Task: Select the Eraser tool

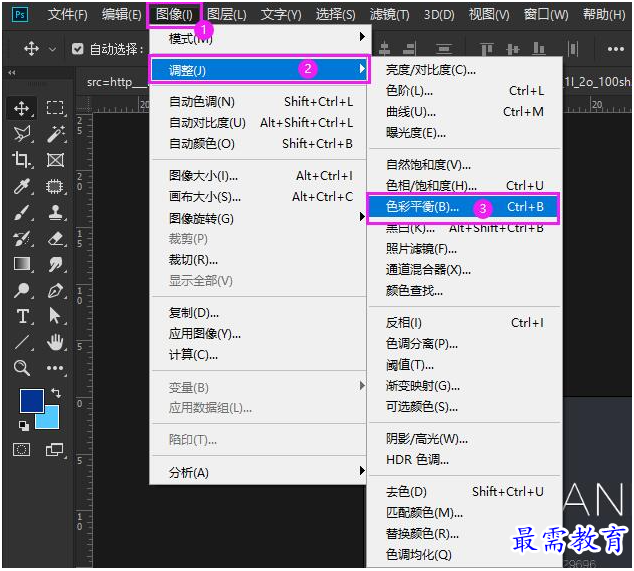Action: click(55, 239)
